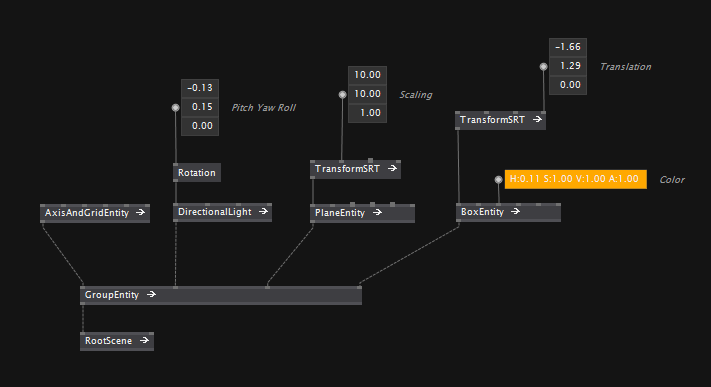The height and width of the screenshot is (387, 711).
Task: Click the arrow on DirectionalLight node
Action: click(x=263, y=211)
